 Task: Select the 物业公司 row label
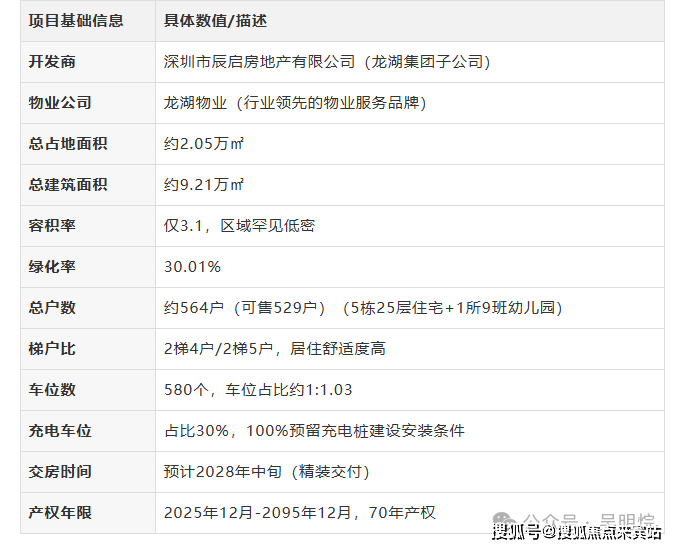60,103
